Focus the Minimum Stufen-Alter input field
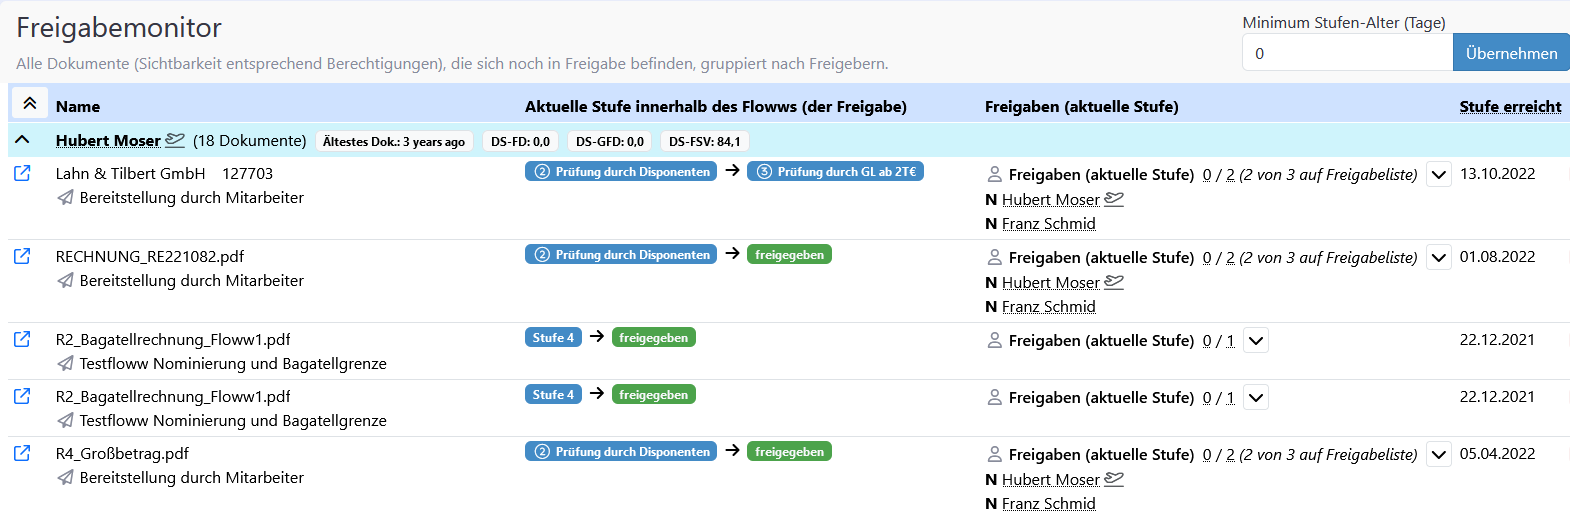Viewport: 1570px width, 518px height. coord(1347,53)
